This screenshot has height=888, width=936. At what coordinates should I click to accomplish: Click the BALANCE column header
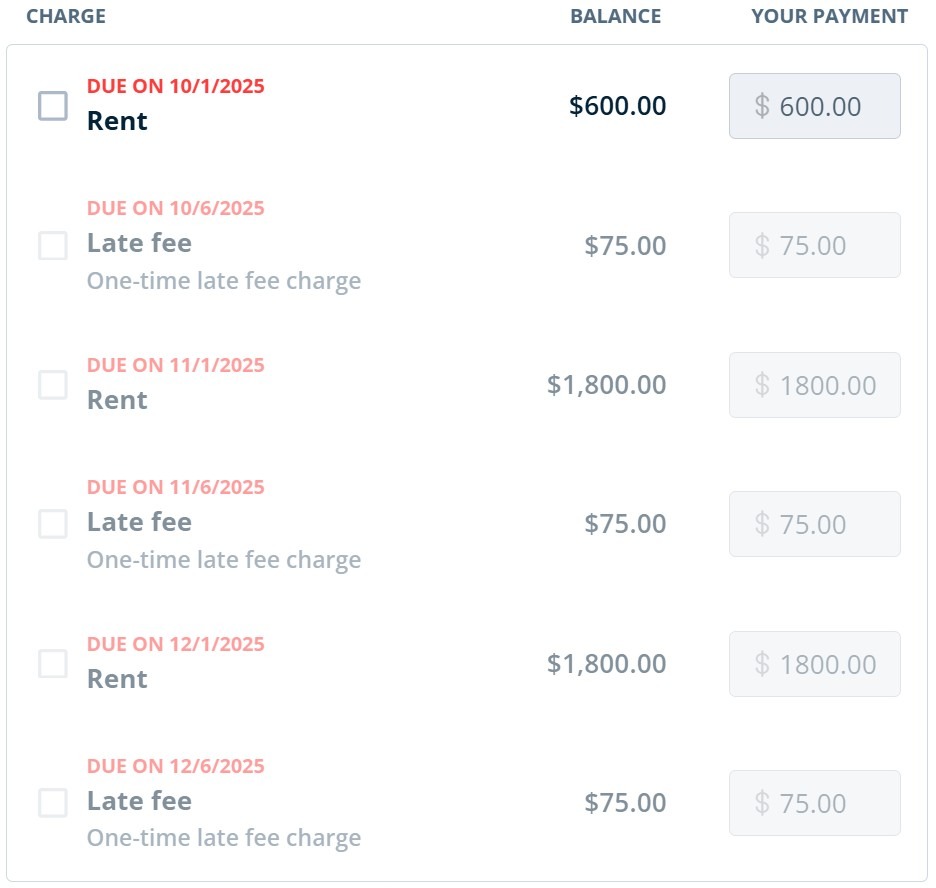pos(615,16)
